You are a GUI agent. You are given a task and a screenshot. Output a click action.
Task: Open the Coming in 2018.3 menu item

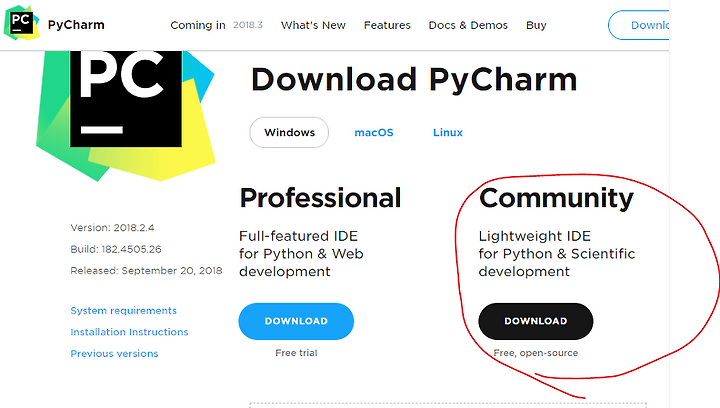click(216, 25)
